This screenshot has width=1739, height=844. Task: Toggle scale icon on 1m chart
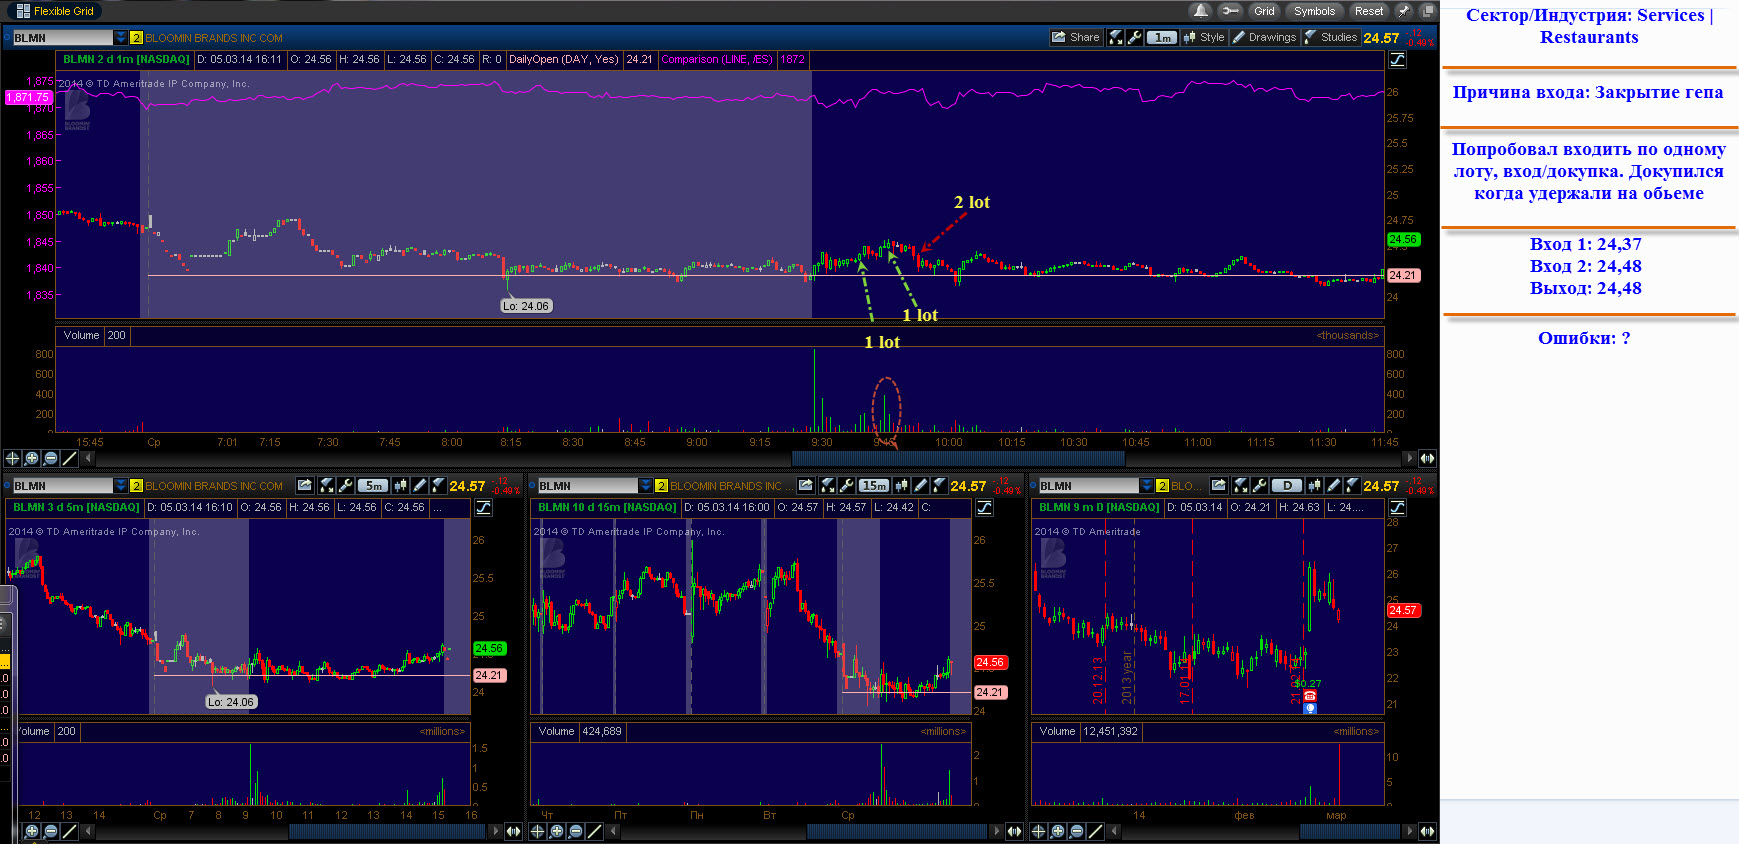(x=1398, y=60)
